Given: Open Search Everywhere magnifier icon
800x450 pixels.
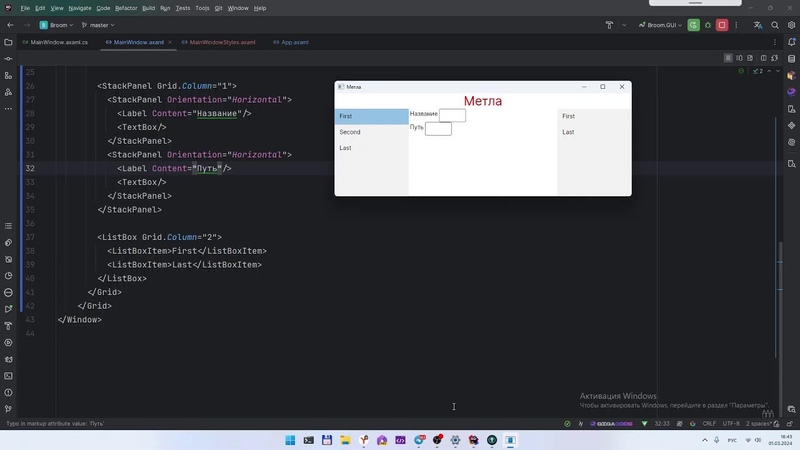Looking at the screenshot, I should 775,25.
